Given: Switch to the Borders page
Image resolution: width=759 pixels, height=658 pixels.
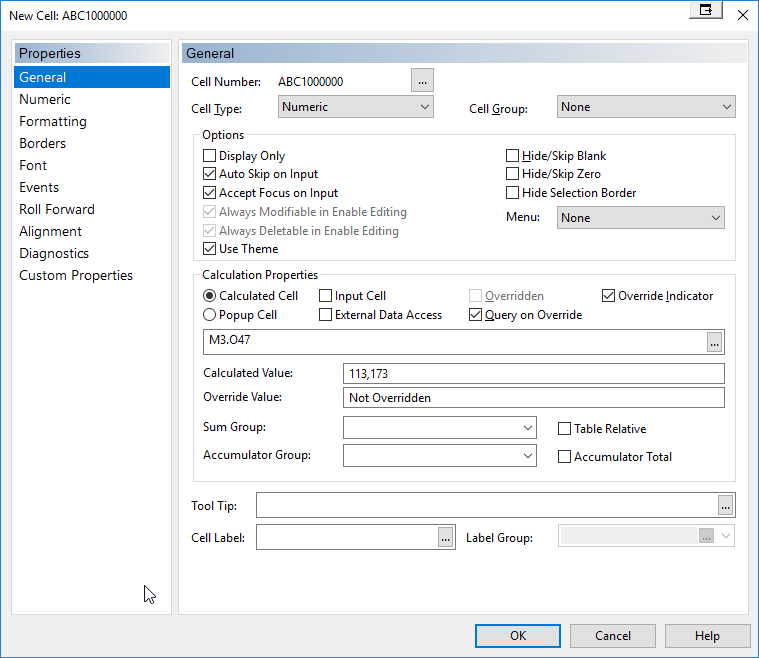Looking at the screenshot, I should click(92, 143).
